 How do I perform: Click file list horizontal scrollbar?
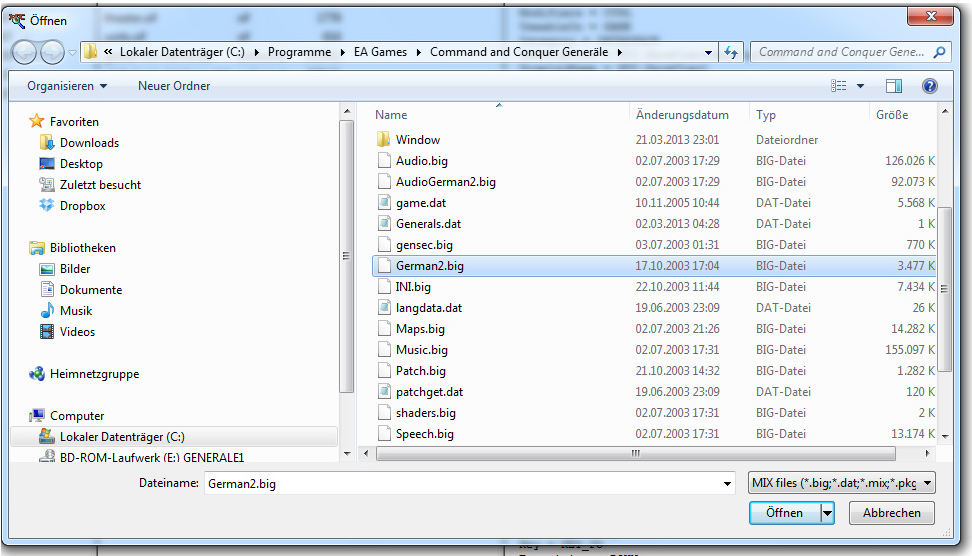coord(635,454)
